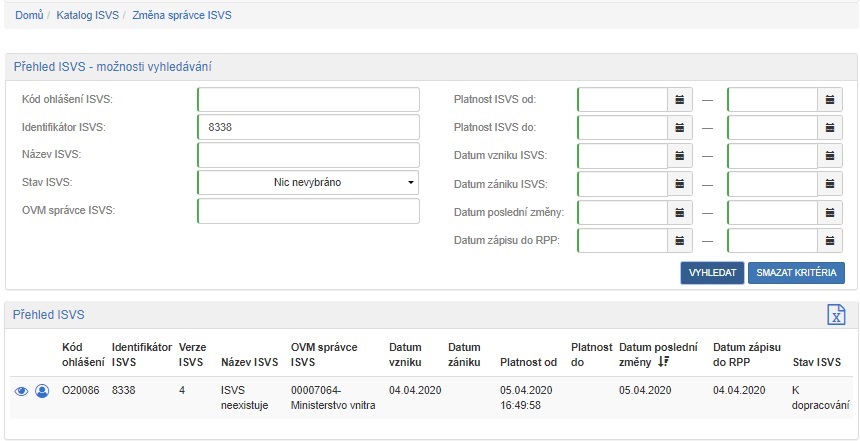Screen dimensions: 860x441
Task: Click the OVM správce ISVS input
Action: click(x=308, y=211)
